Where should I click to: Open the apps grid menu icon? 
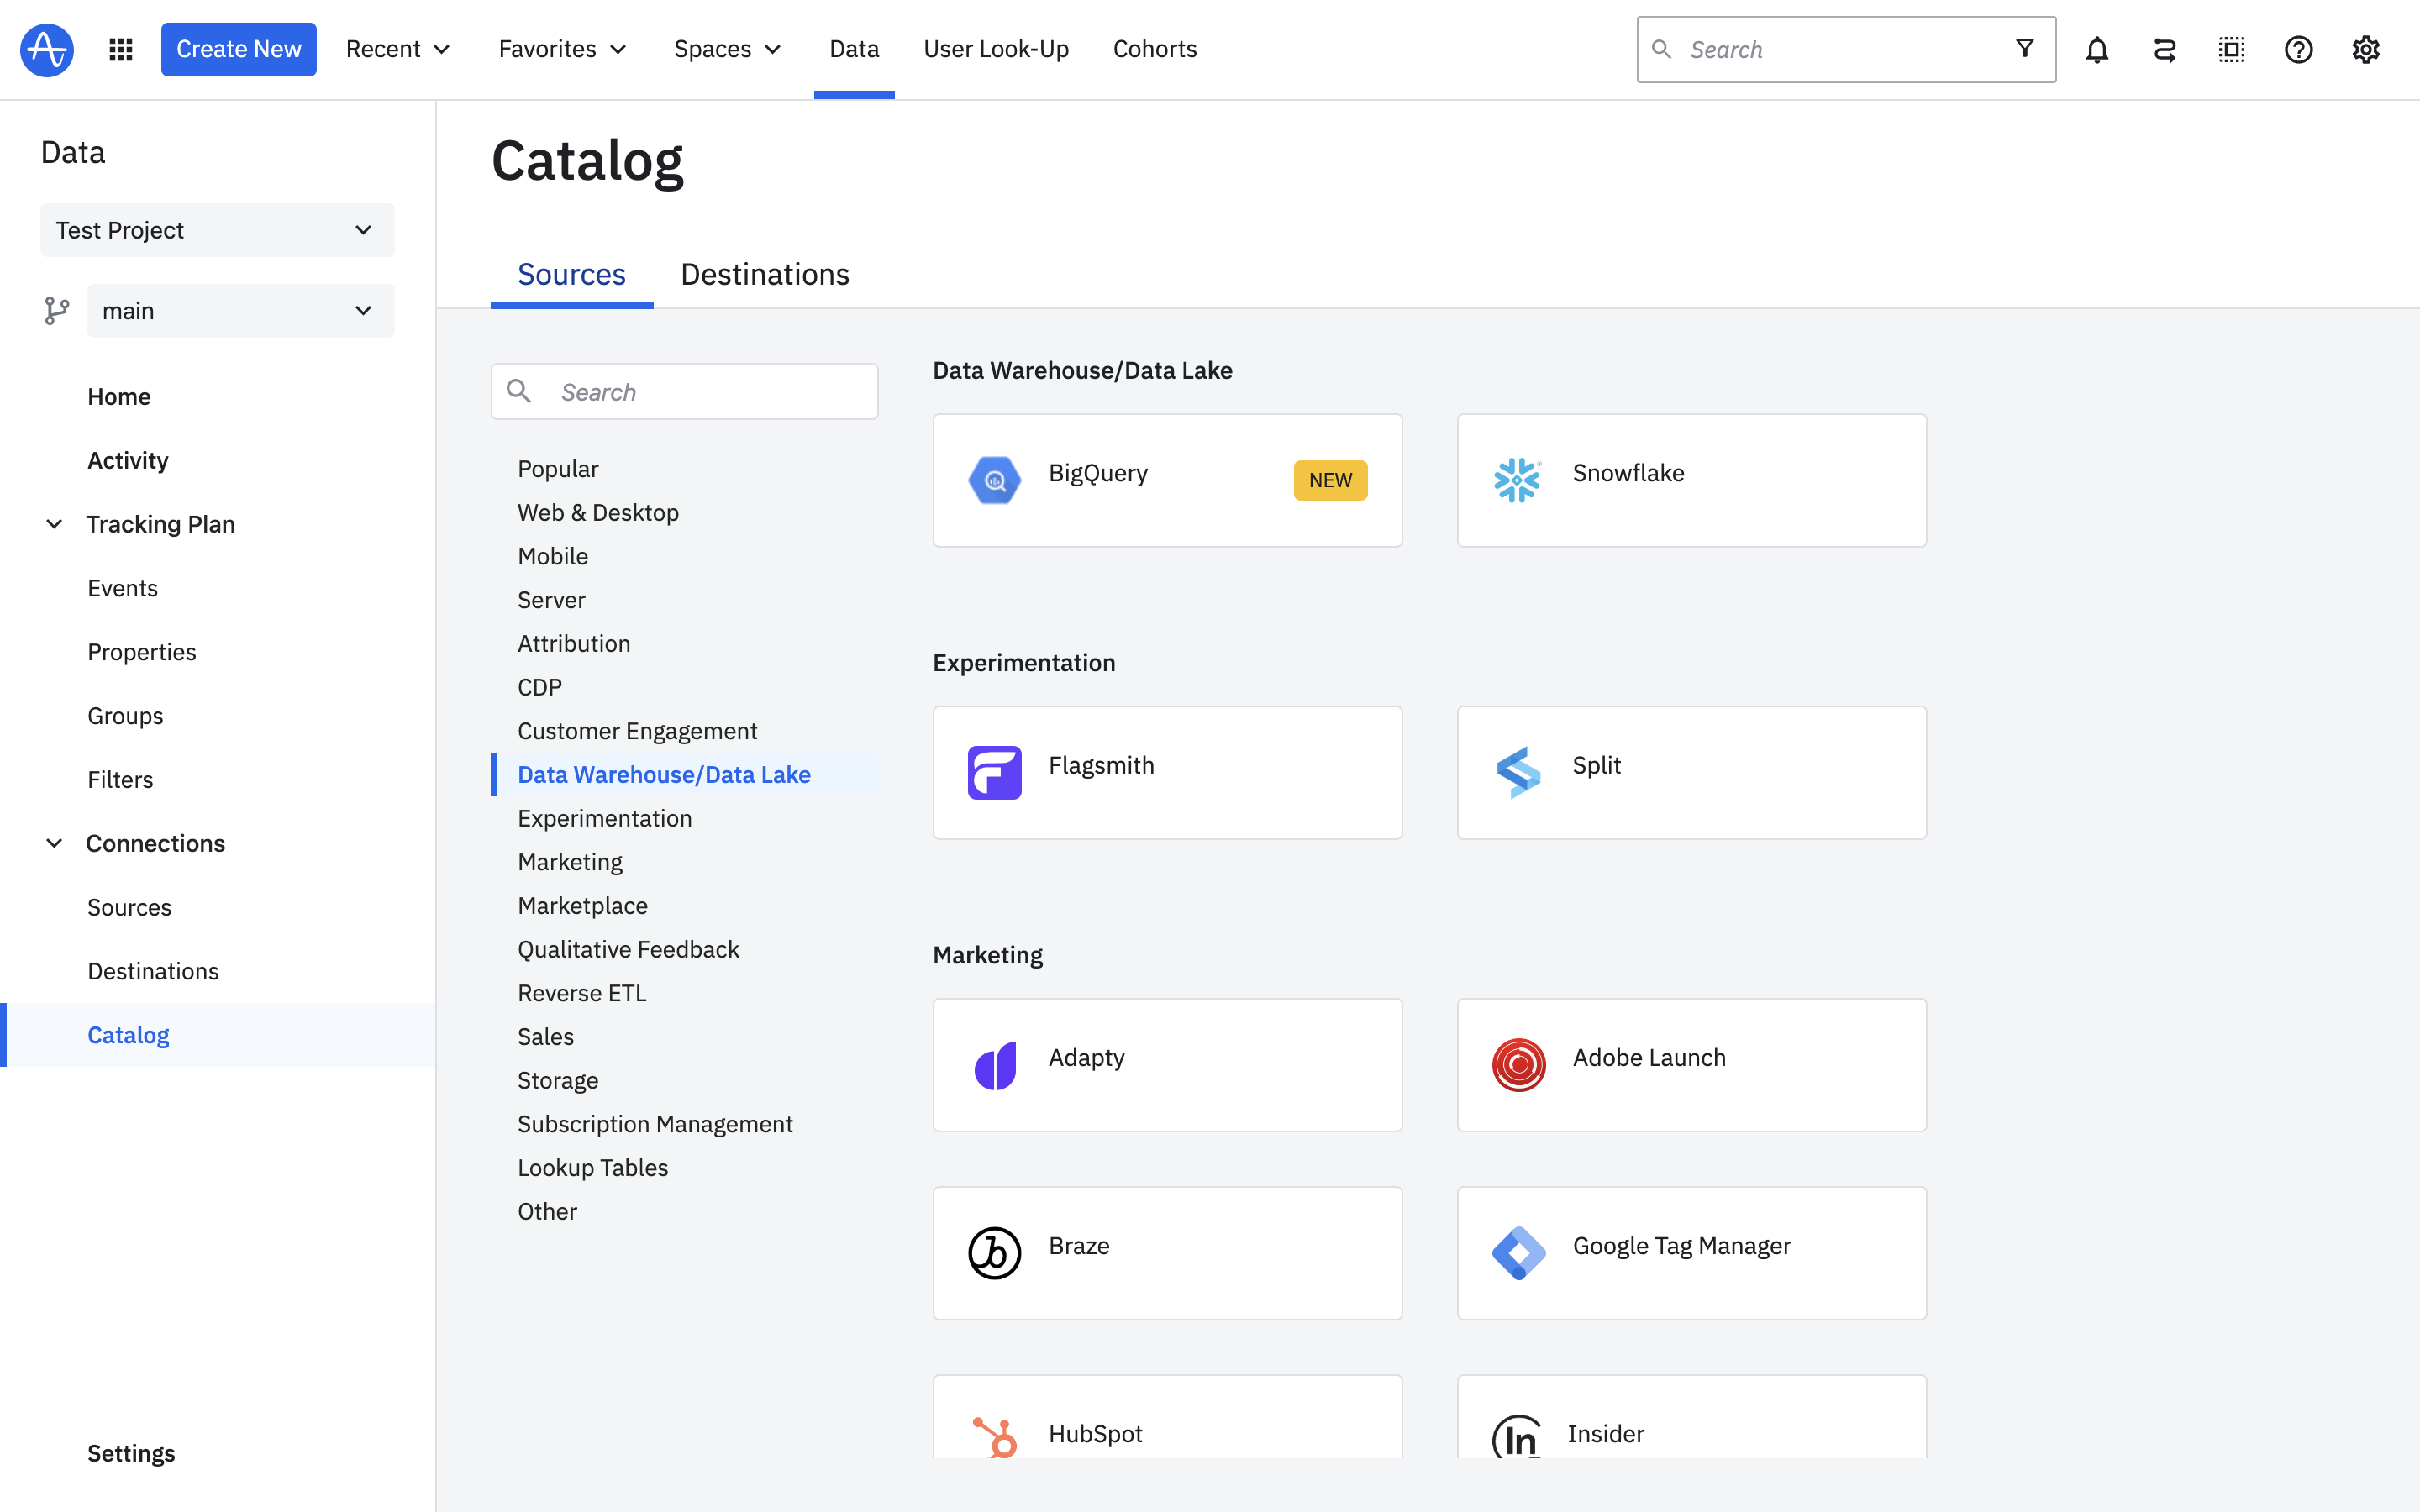click(x=121, y=49)
